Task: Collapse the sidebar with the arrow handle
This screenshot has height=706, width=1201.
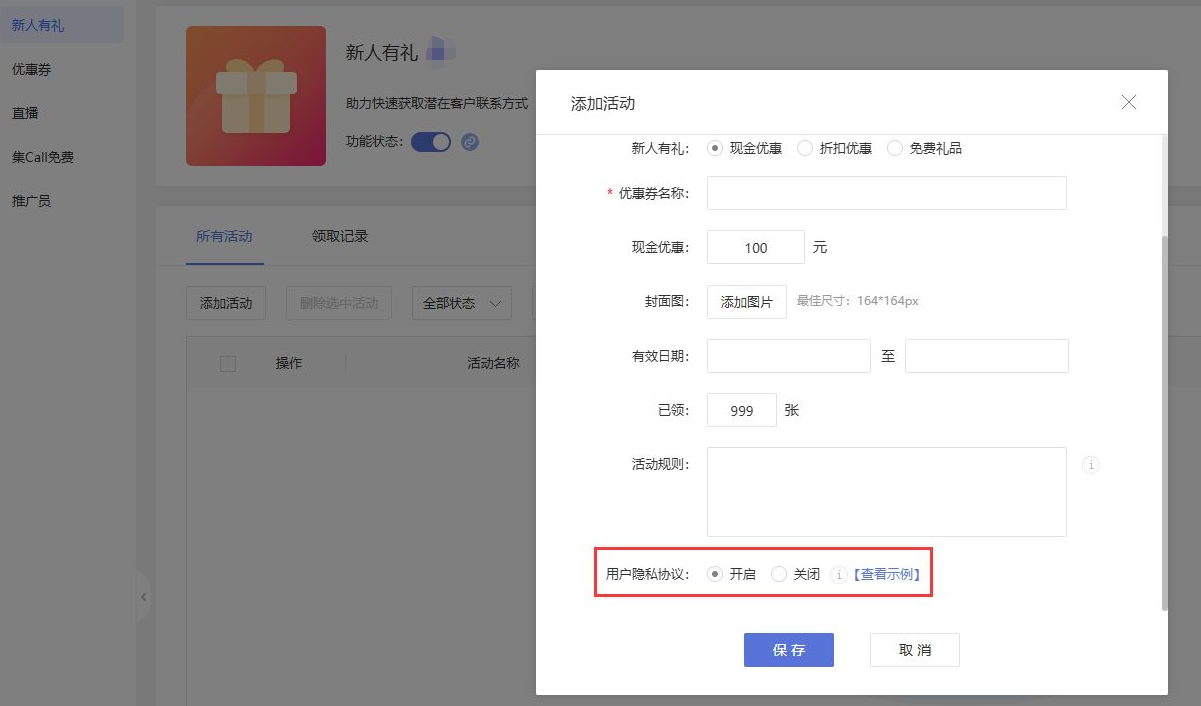Action: [x=143, y=597]
